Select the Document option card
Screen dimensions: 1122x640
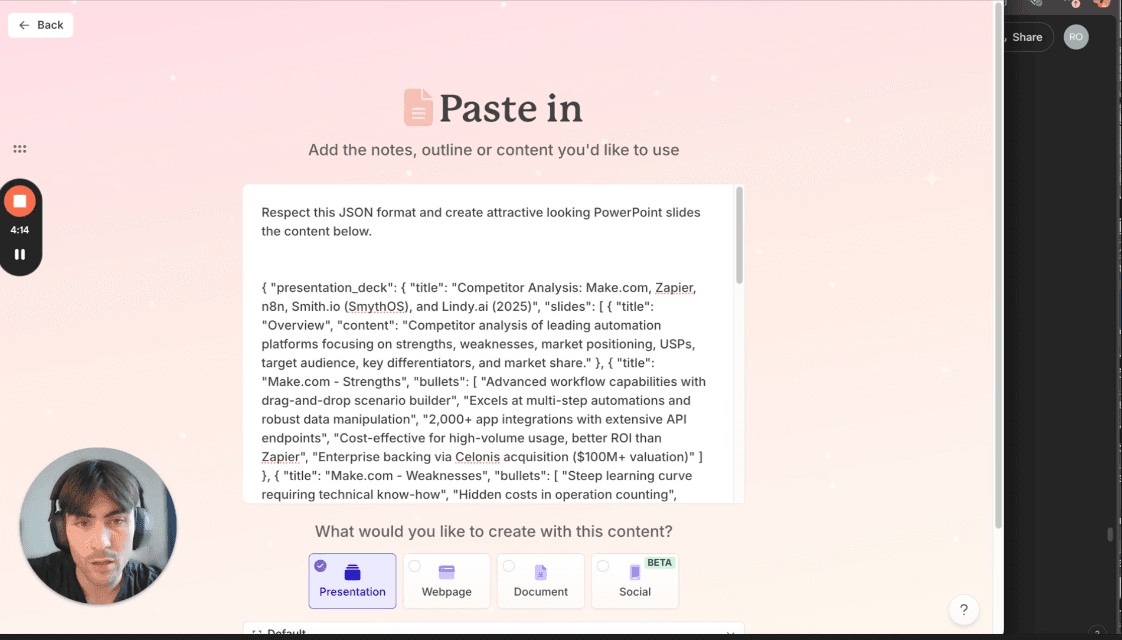[x=540, y=581]
